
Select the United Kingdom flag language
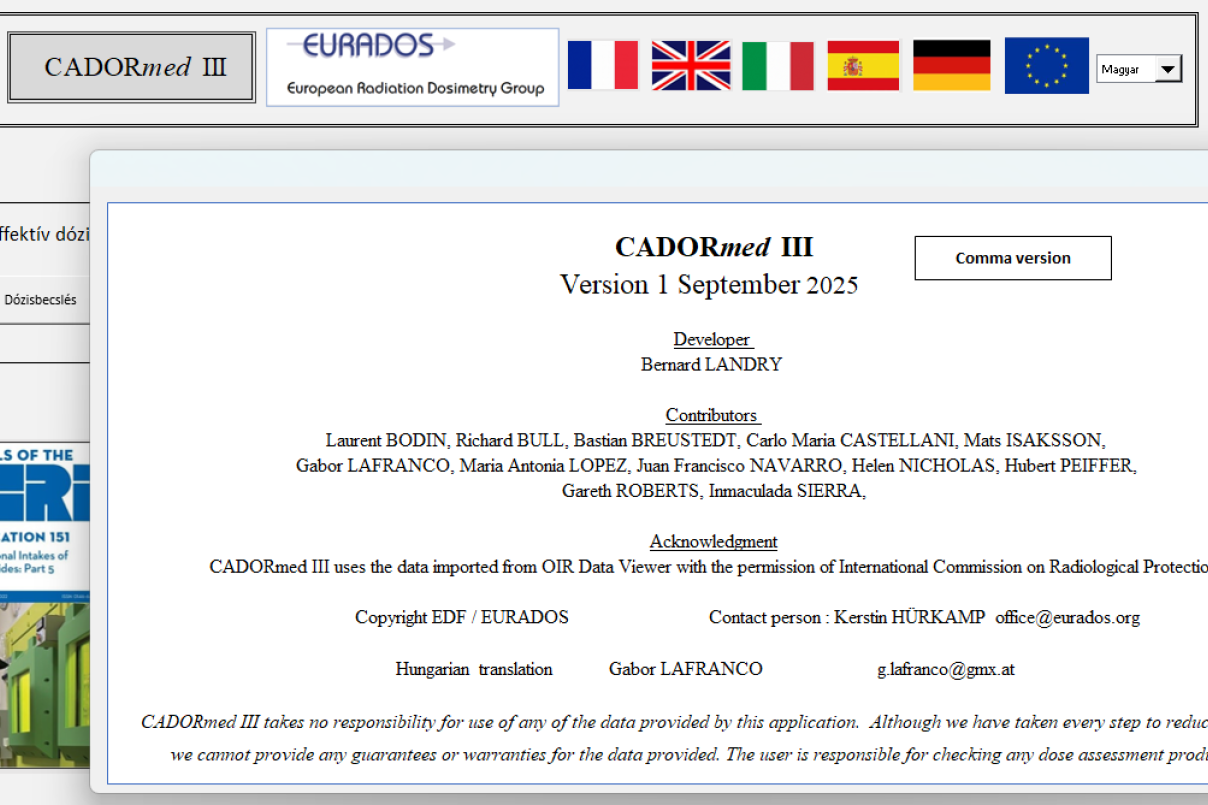[x=690, y=65]
